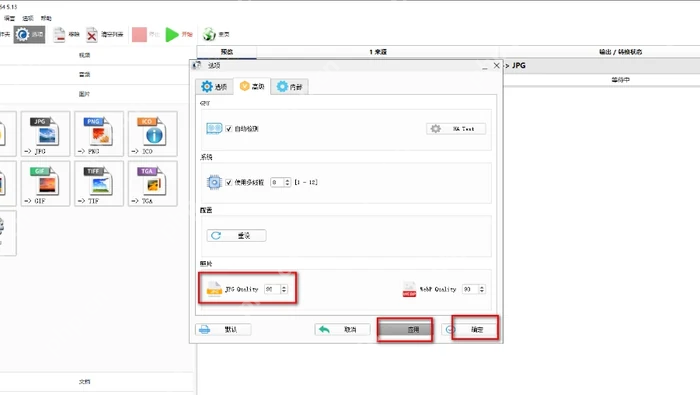Click the Cancel button with green arrow
The width and height of the screenshot is (700, 395).
342,329
